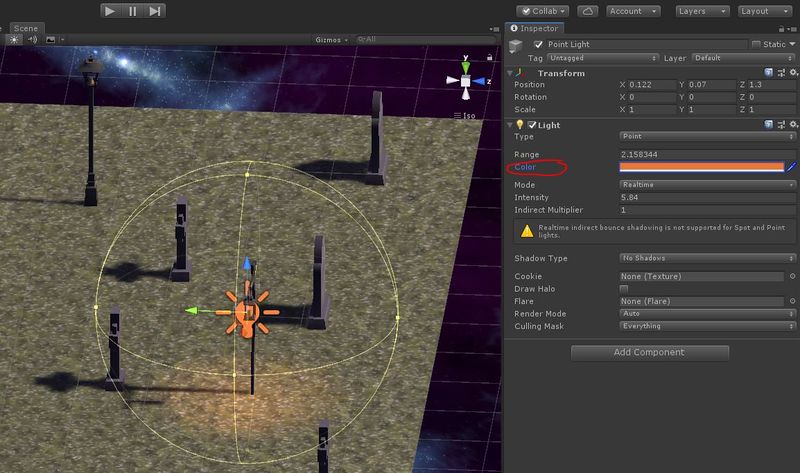Open Inspector tab options menu

click(x=792, y=29)
